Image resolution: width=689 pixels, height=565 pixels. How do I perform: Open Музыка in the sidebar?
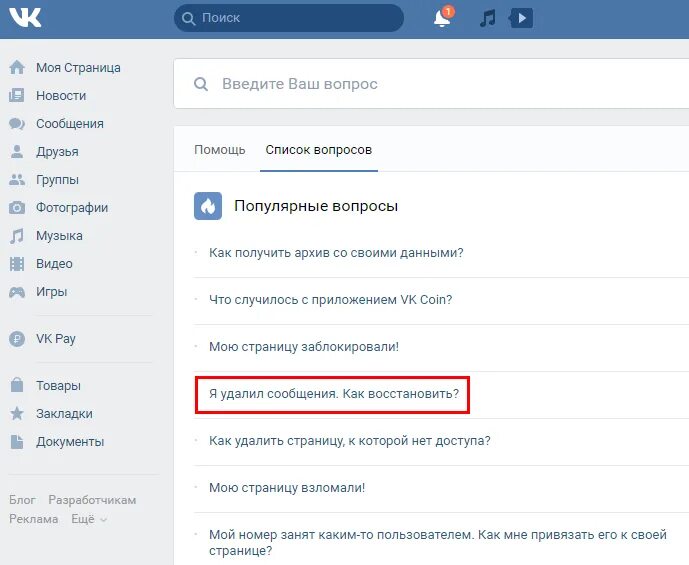(x=59, y=236)
